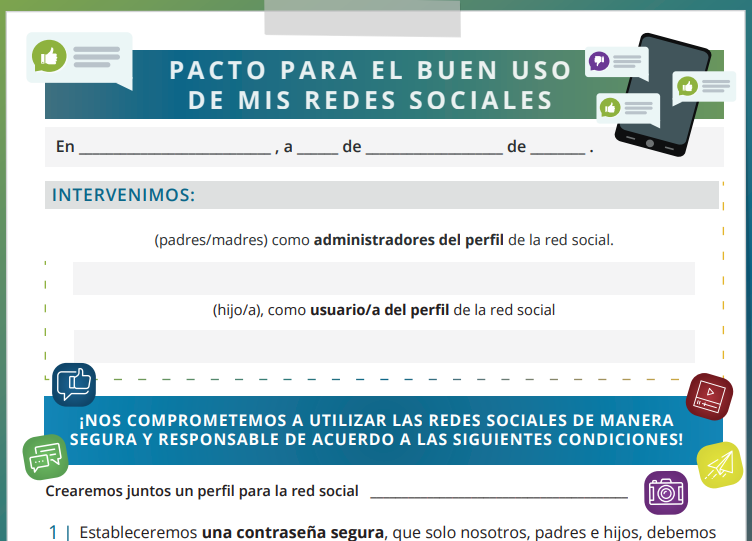Click the green chat messages icon
752x541 pixels.
coord(46,457)
